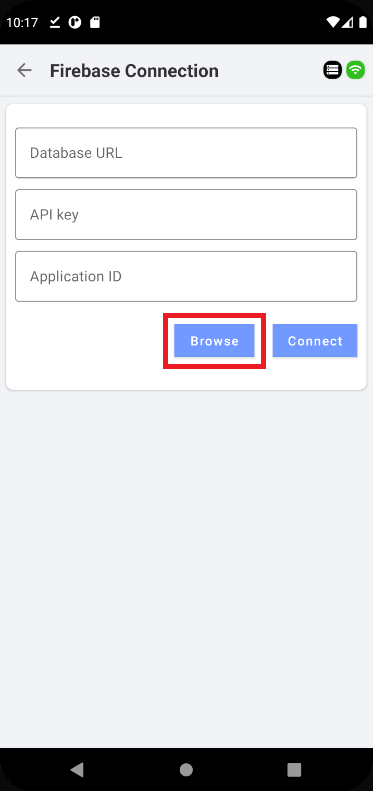Tap the green Wi-Fi connectivity icon

pos(355,70)
